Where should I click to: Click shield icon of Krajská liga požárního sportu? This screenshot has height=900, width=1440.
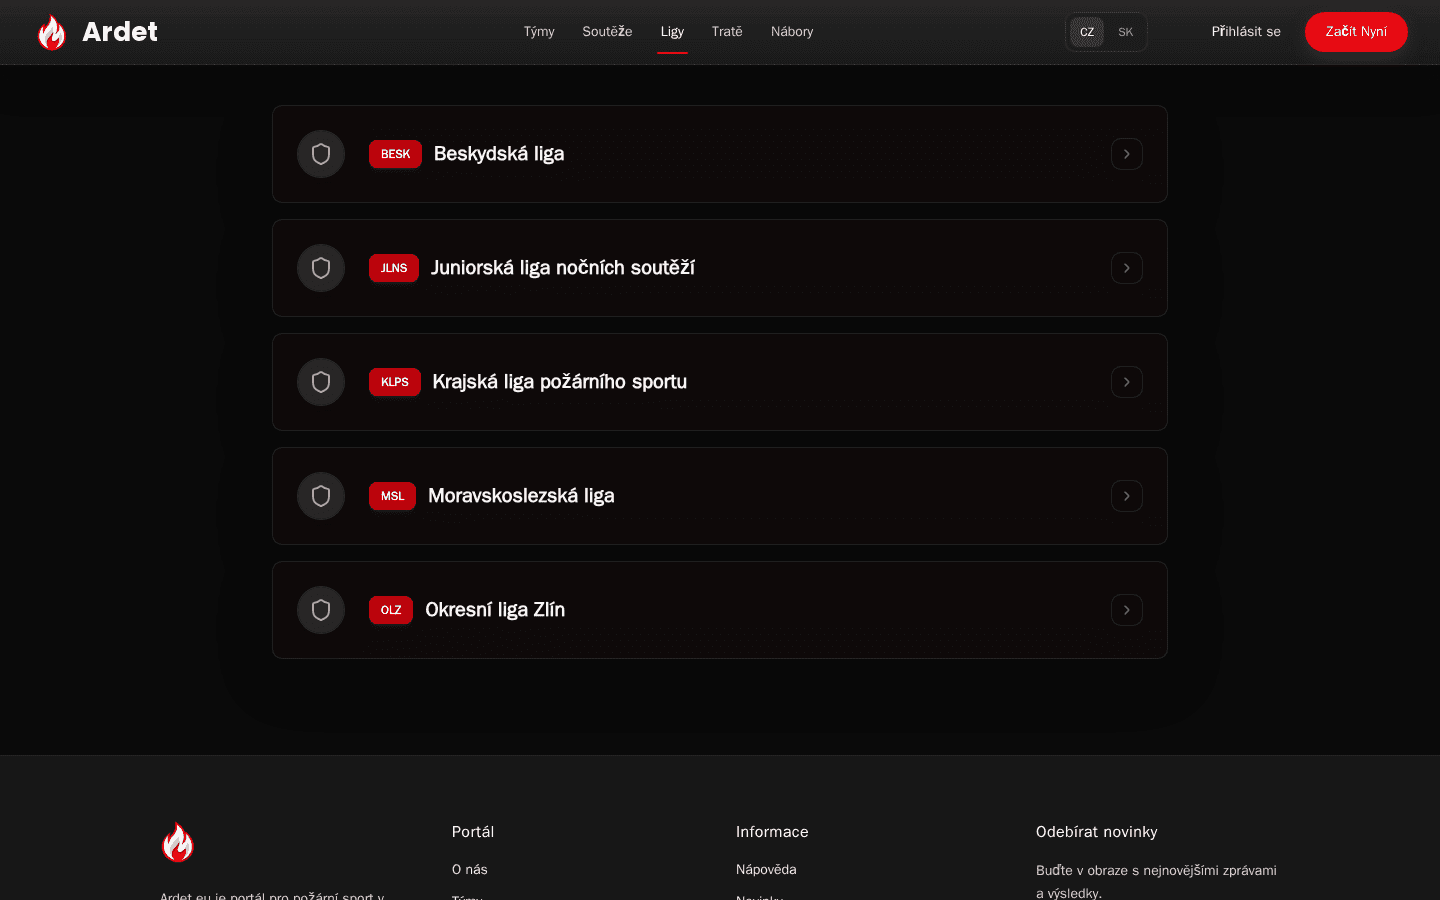321,382
